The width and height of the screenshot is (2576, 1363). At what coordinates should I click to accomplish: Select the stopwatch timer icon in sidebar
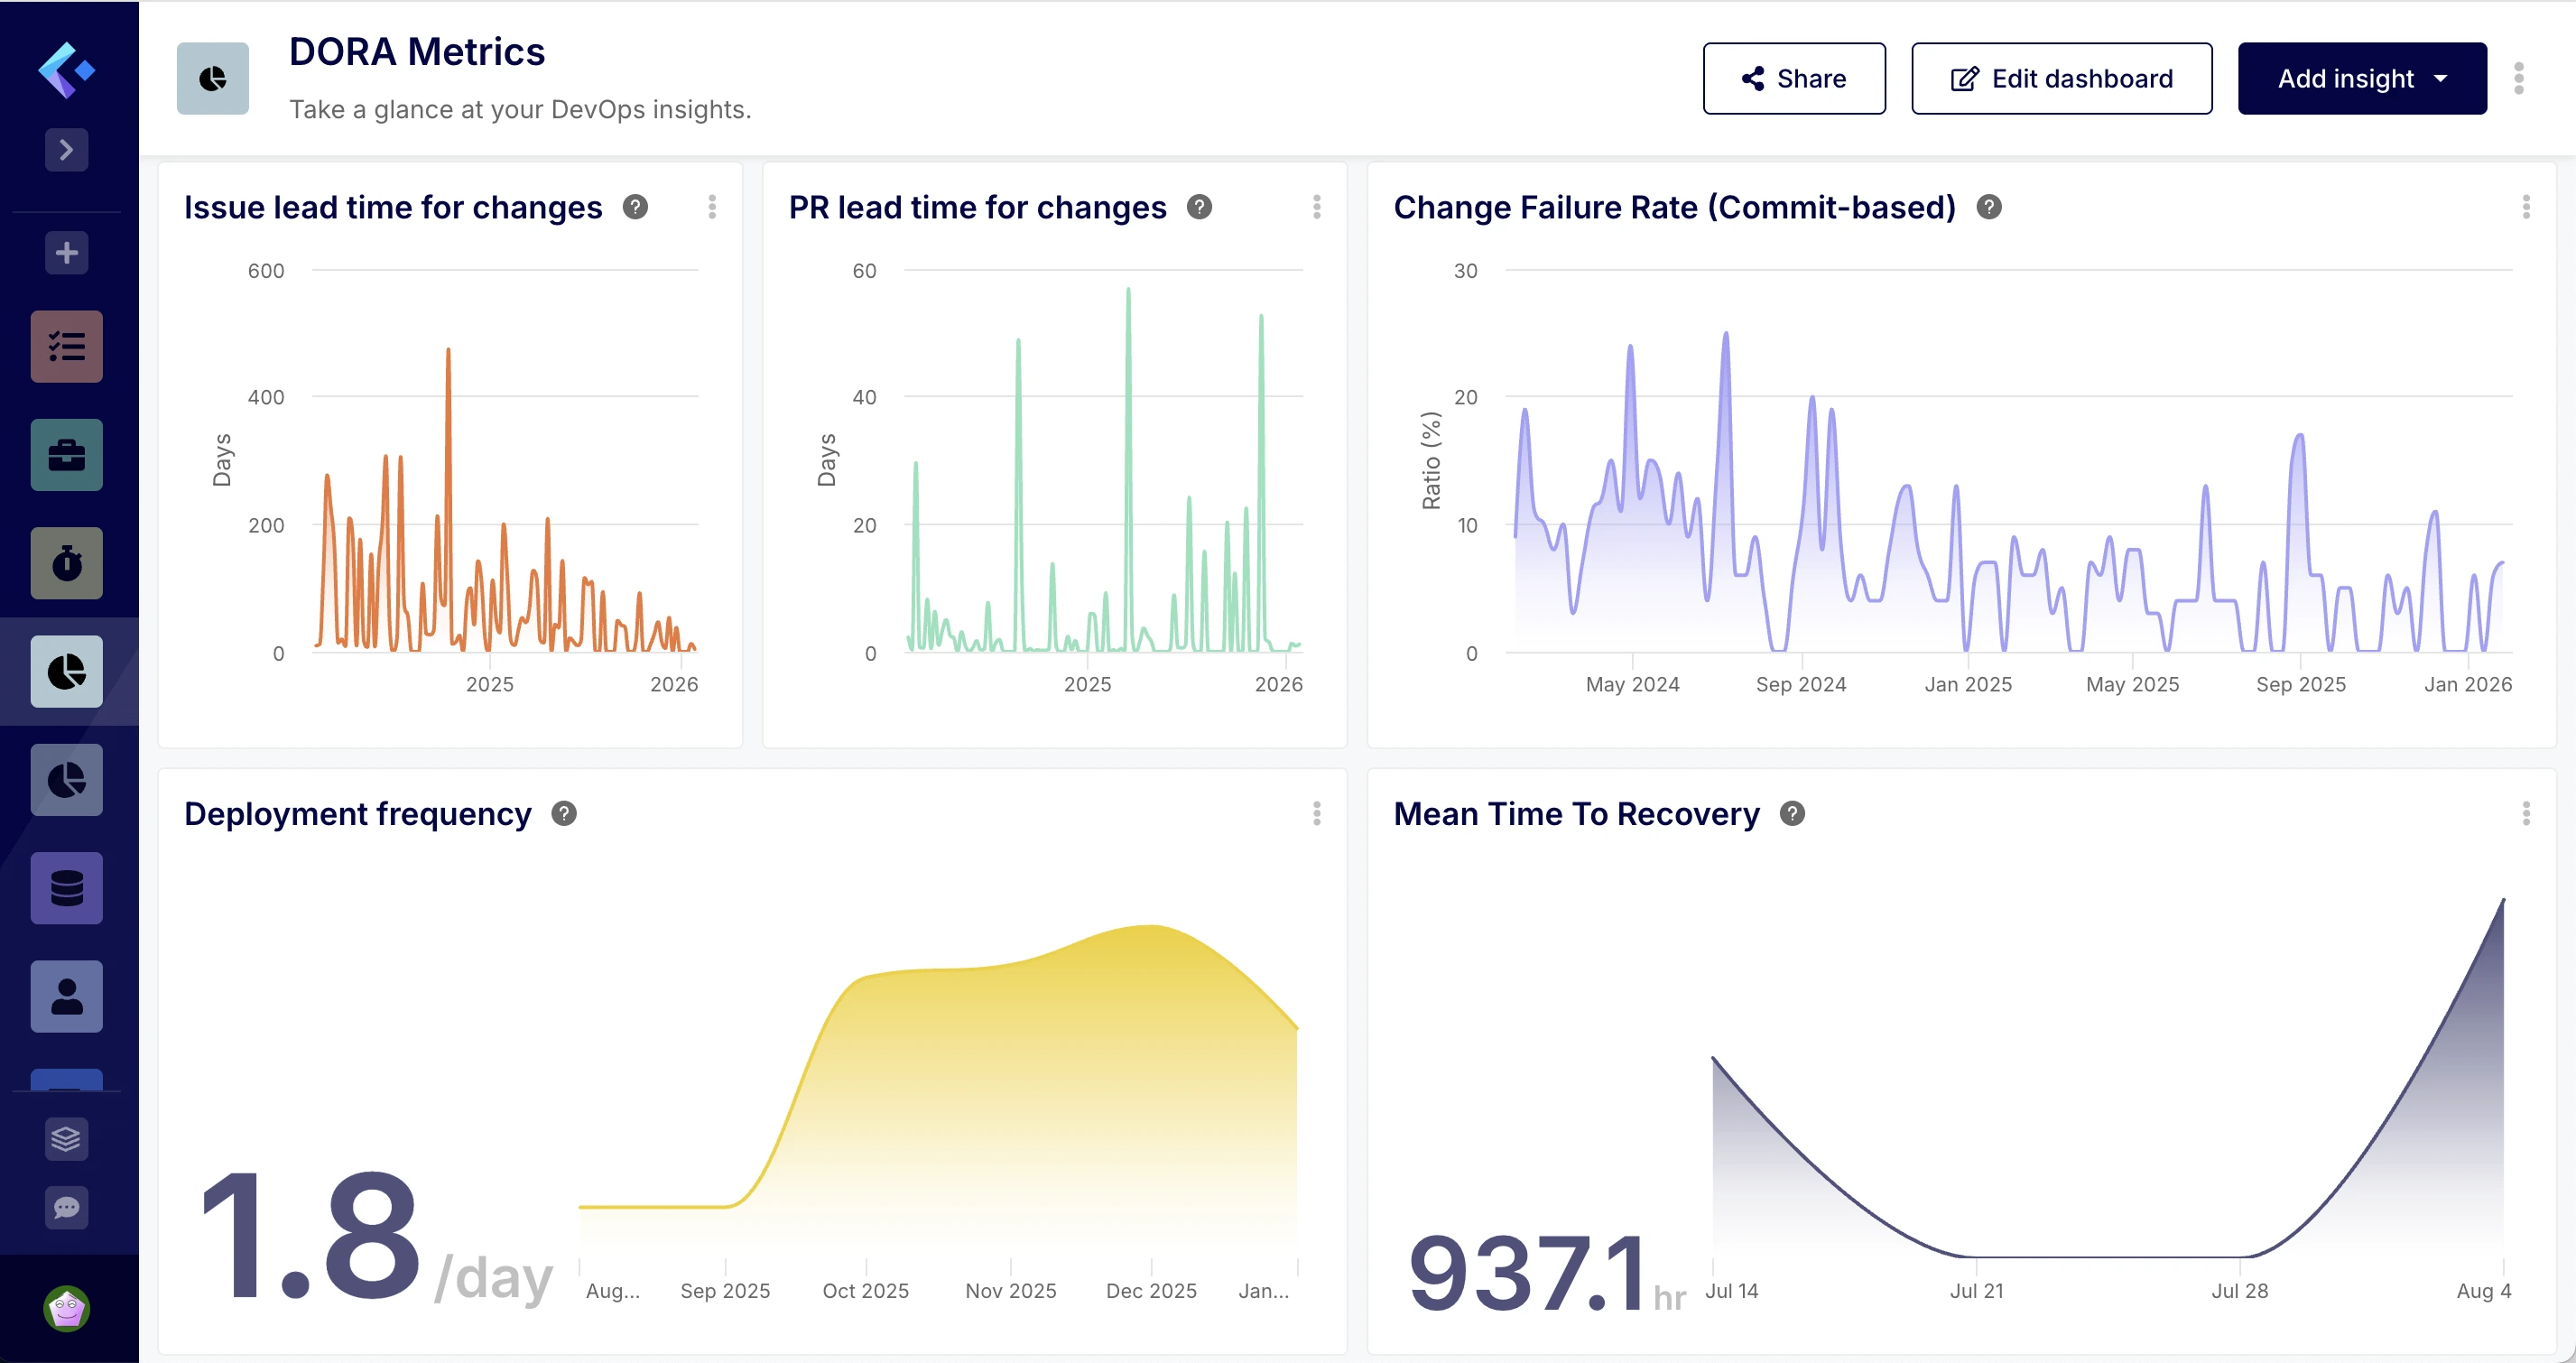coord(66,563)
